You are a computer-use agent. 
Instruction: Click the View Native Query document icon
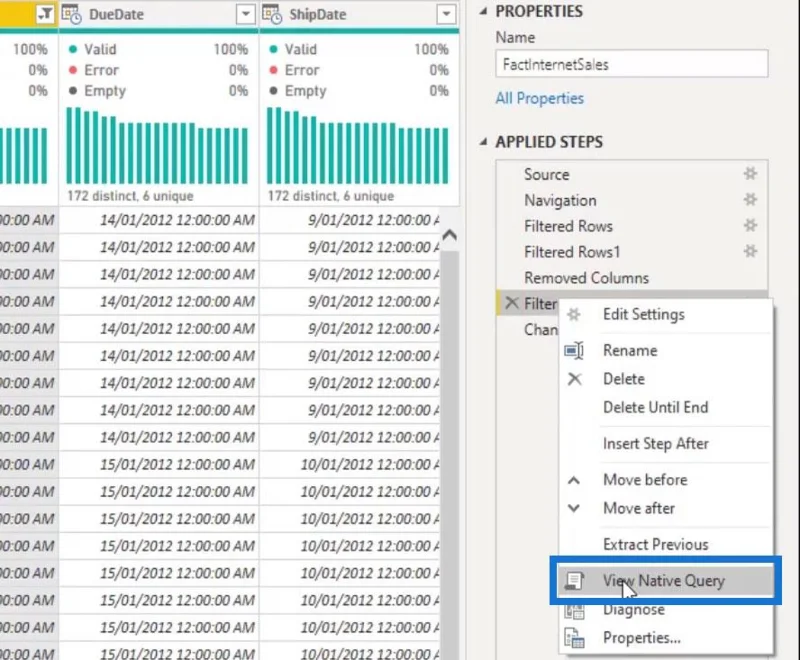574,581
